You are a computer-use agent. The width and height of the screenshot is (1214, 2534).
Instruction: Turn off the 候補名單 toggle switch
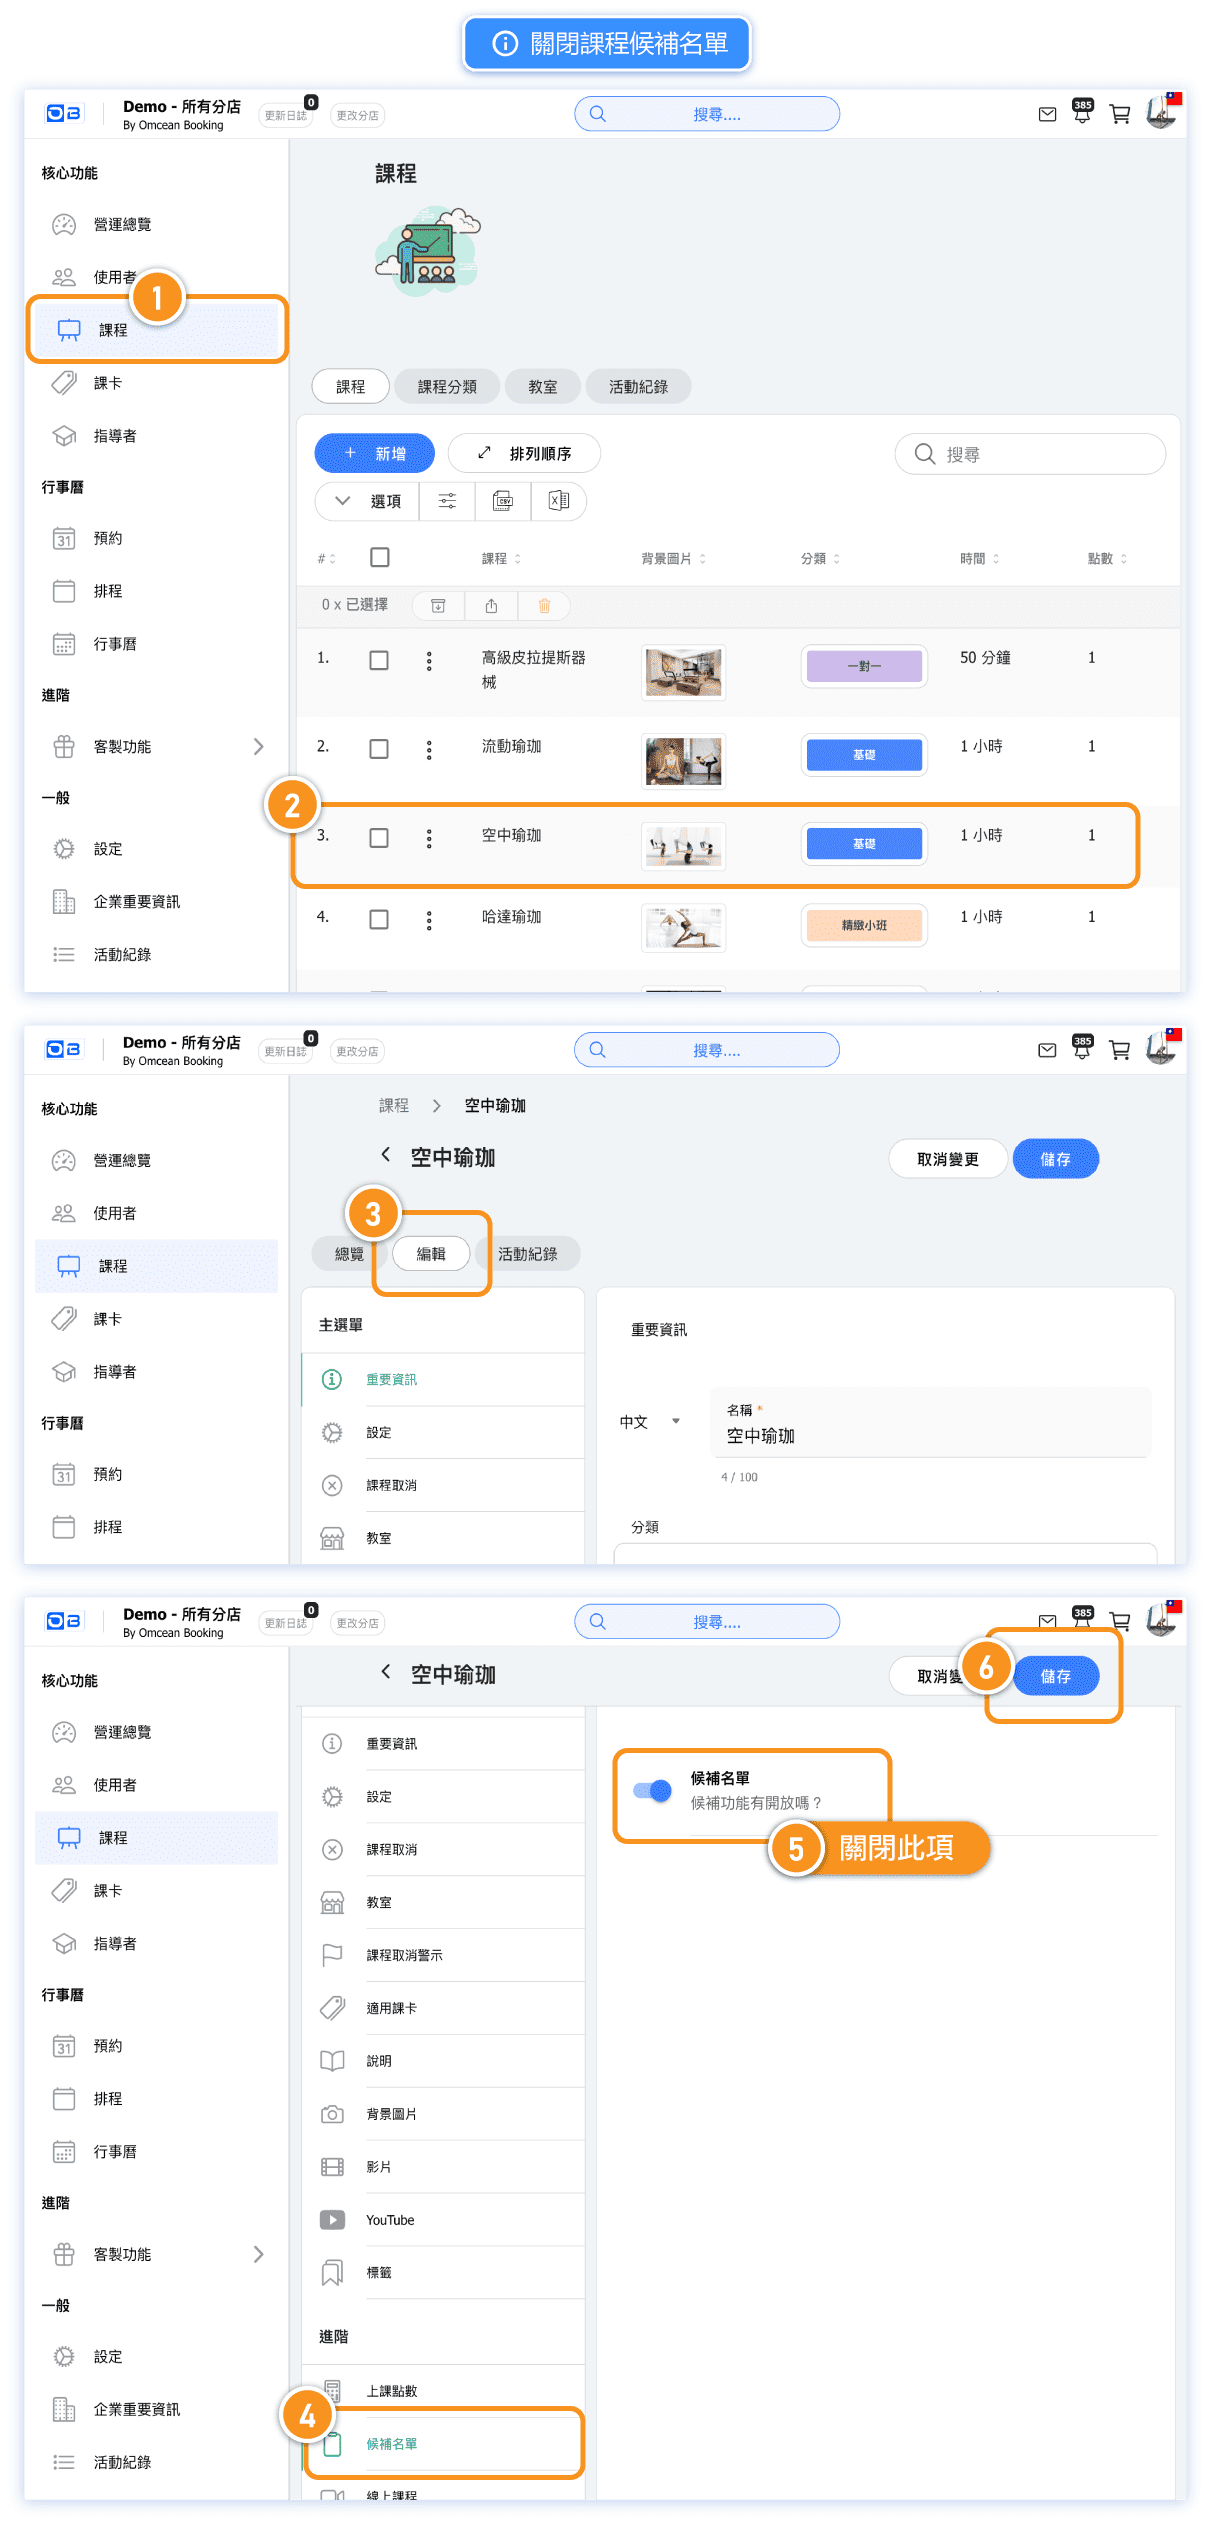pos(653,1790)
